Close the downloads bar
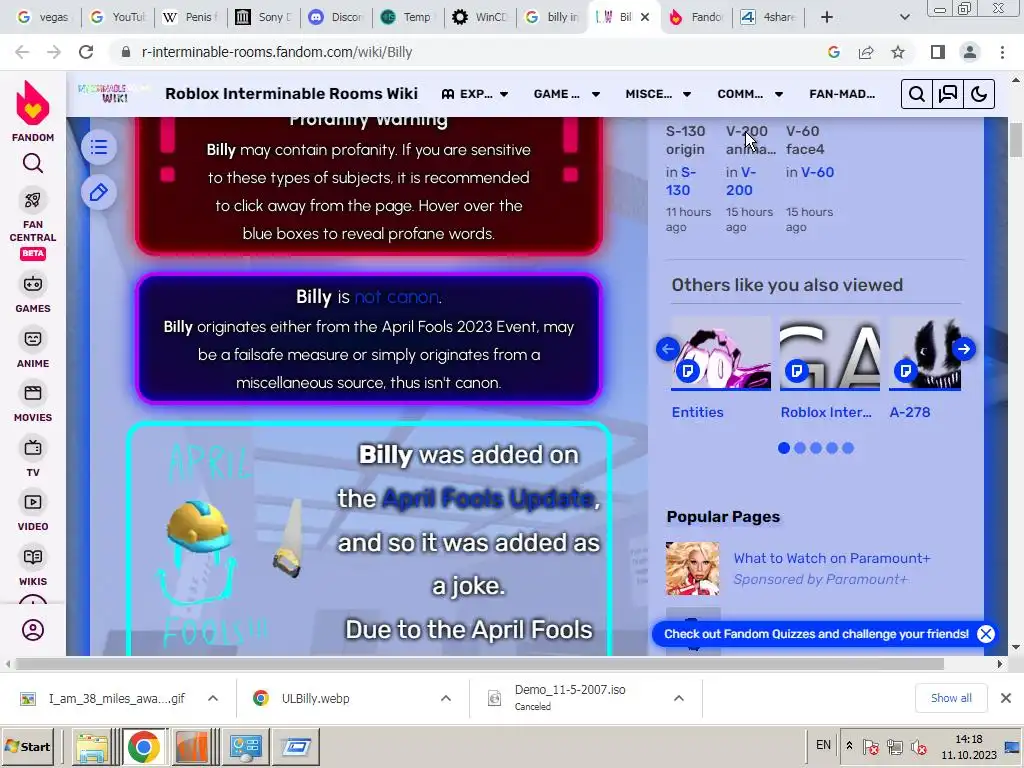Screen dimensions: 1024x768 [x=1006, y=698]
